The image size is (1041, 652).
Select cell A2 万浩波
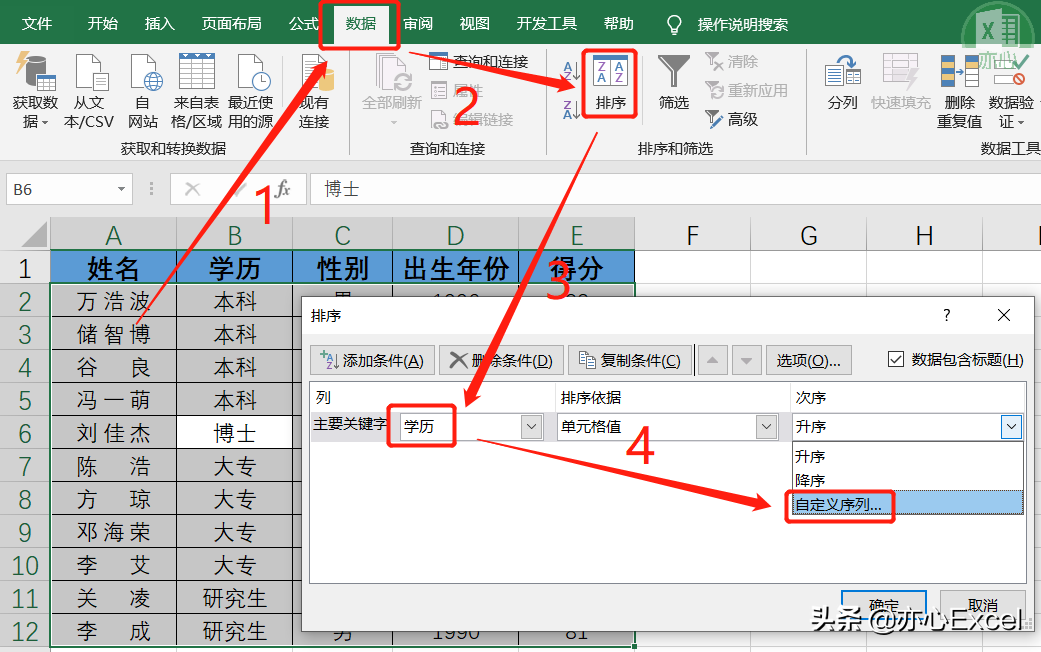[114, 301]
